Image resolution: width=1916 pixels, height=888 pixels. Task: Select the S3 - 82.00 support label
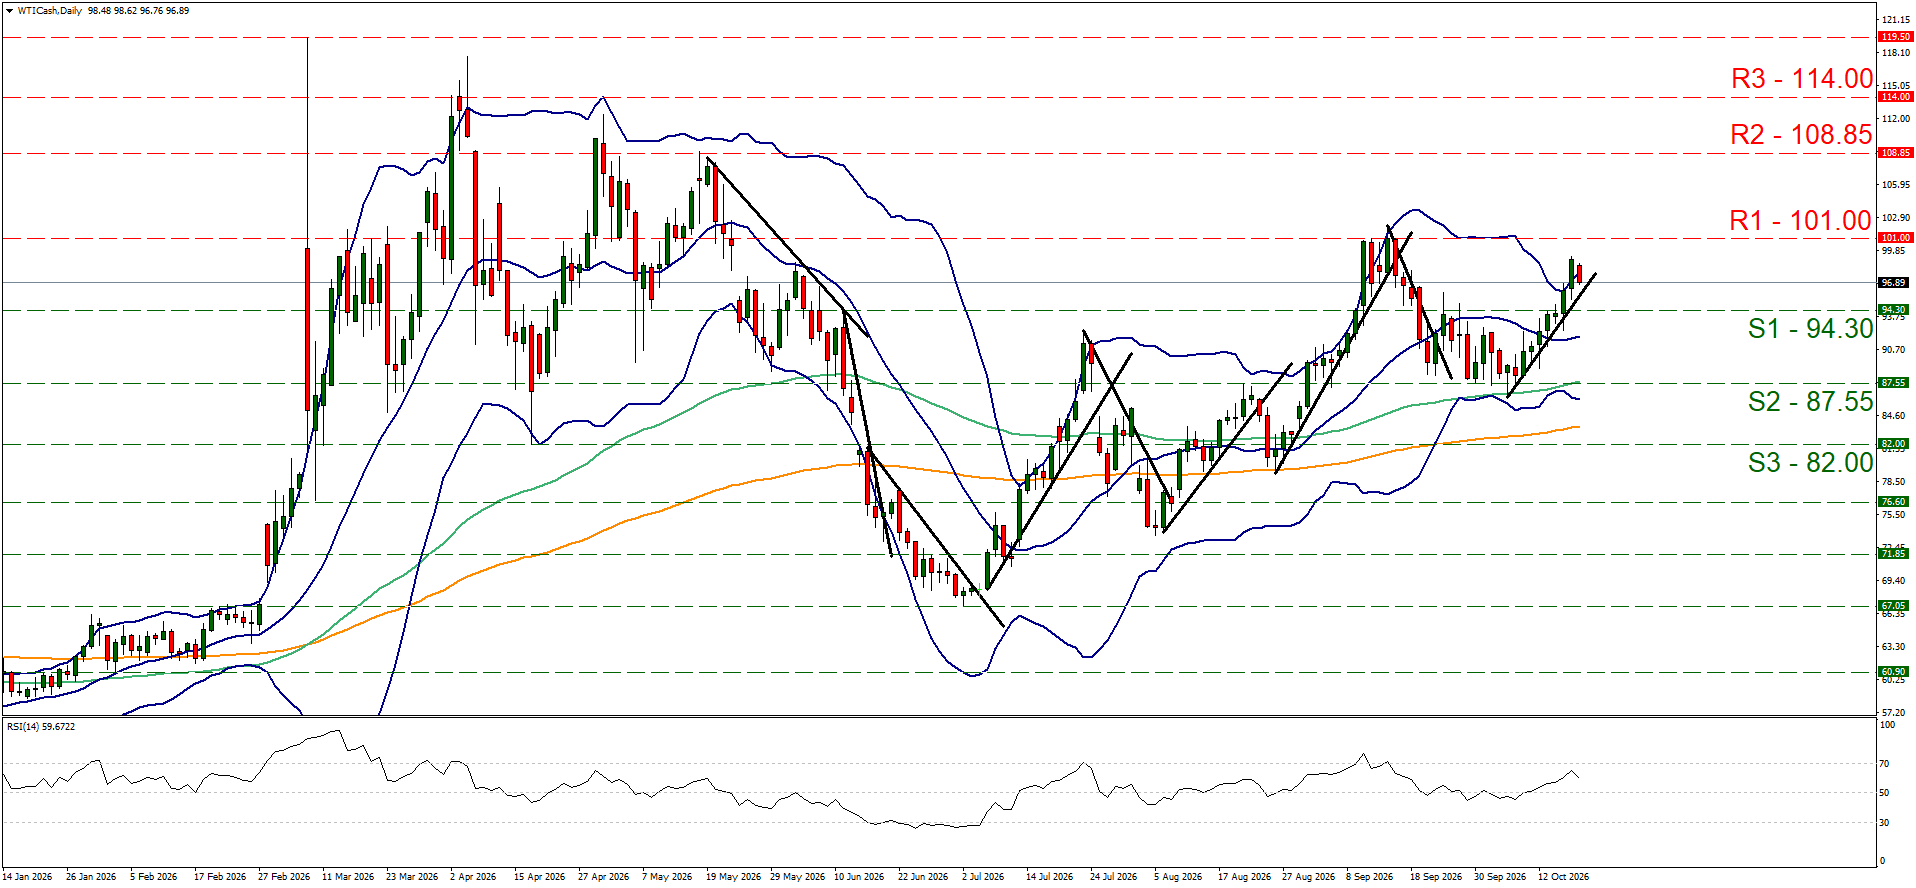point(1810,463)
